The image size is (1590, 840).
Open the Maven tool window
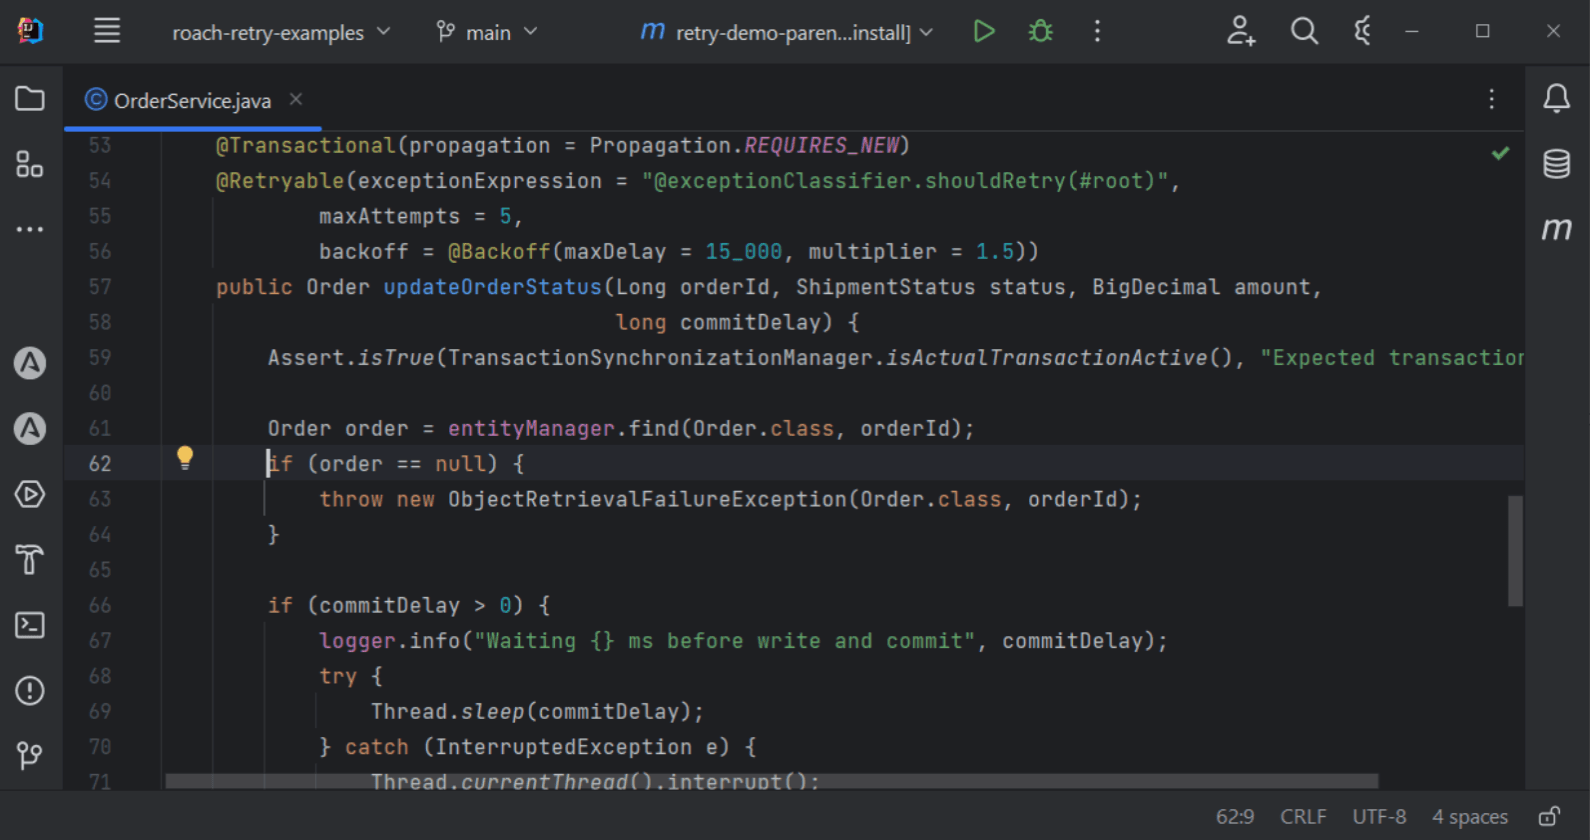[1556, 229]
